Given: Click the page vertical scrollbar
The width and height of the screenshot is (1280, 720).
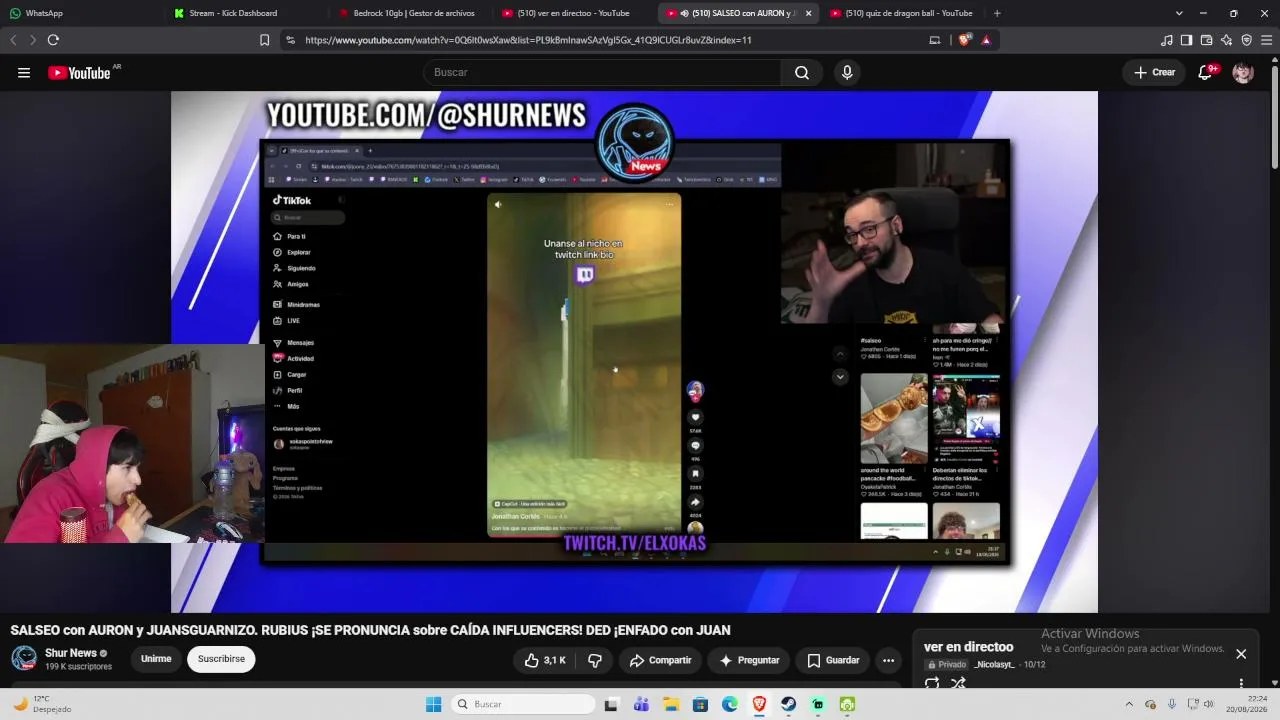Looking at the screenshot, I should coord(1275,115).
